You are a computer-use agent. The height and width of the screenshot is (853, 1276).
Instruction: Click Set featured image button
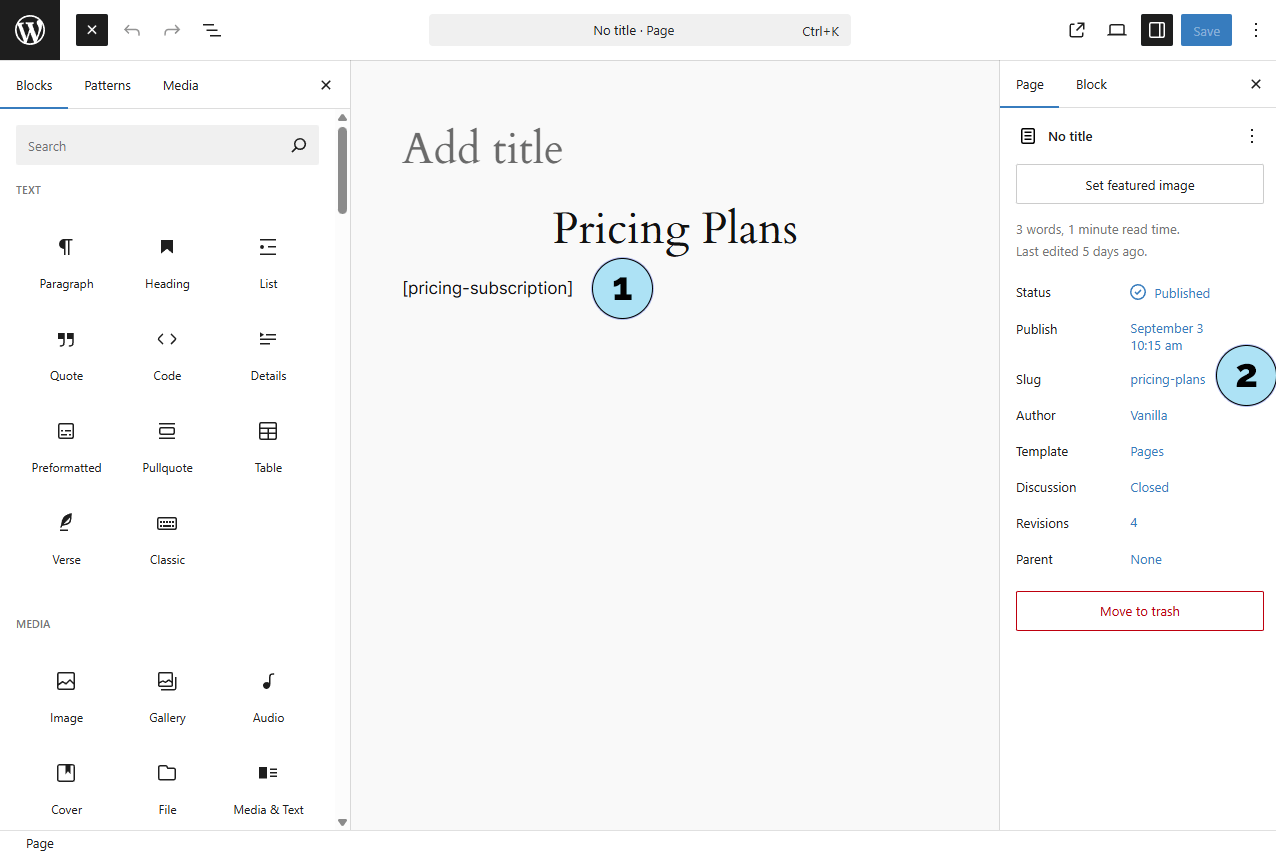click(1139, 185)
